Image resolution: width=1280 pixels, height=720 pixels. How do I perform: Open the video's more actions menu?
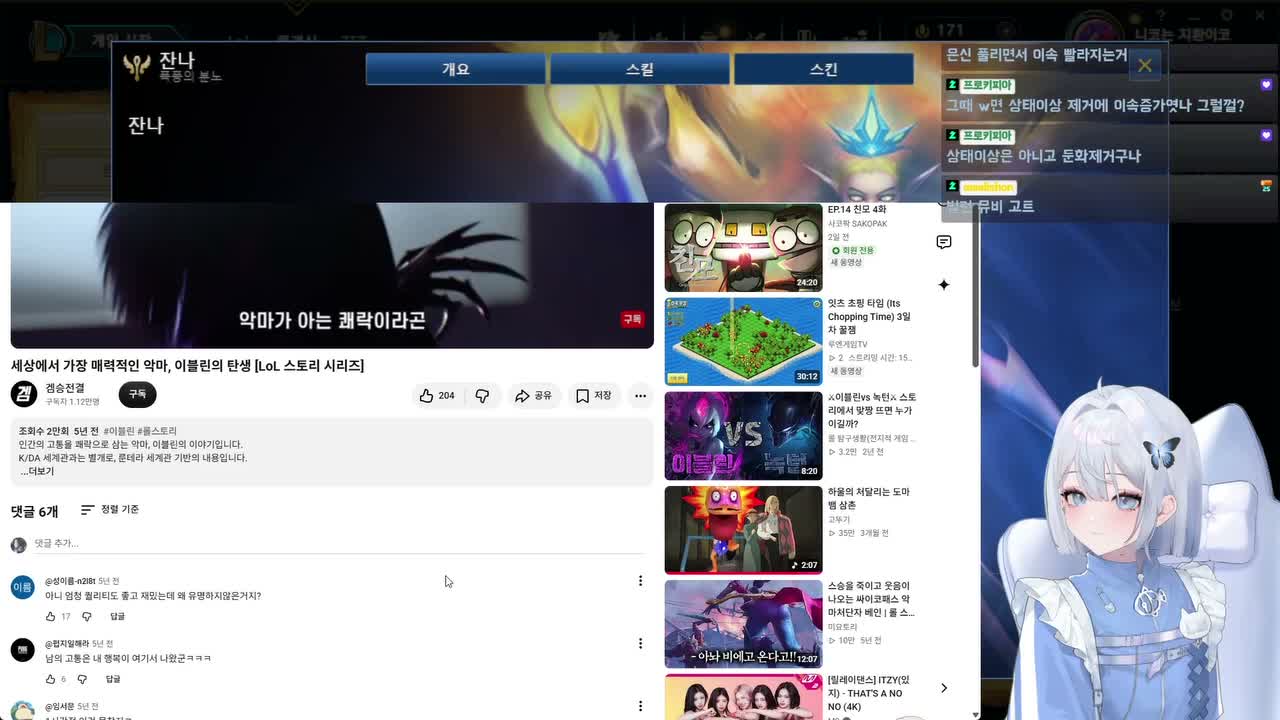(640, 395)
